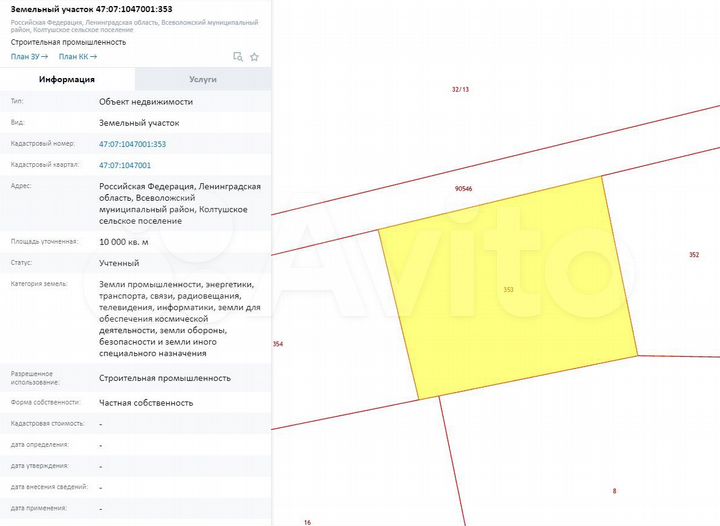720x526 pixels.
Task: Click the Учтенный status value
Action: [119, 262]
